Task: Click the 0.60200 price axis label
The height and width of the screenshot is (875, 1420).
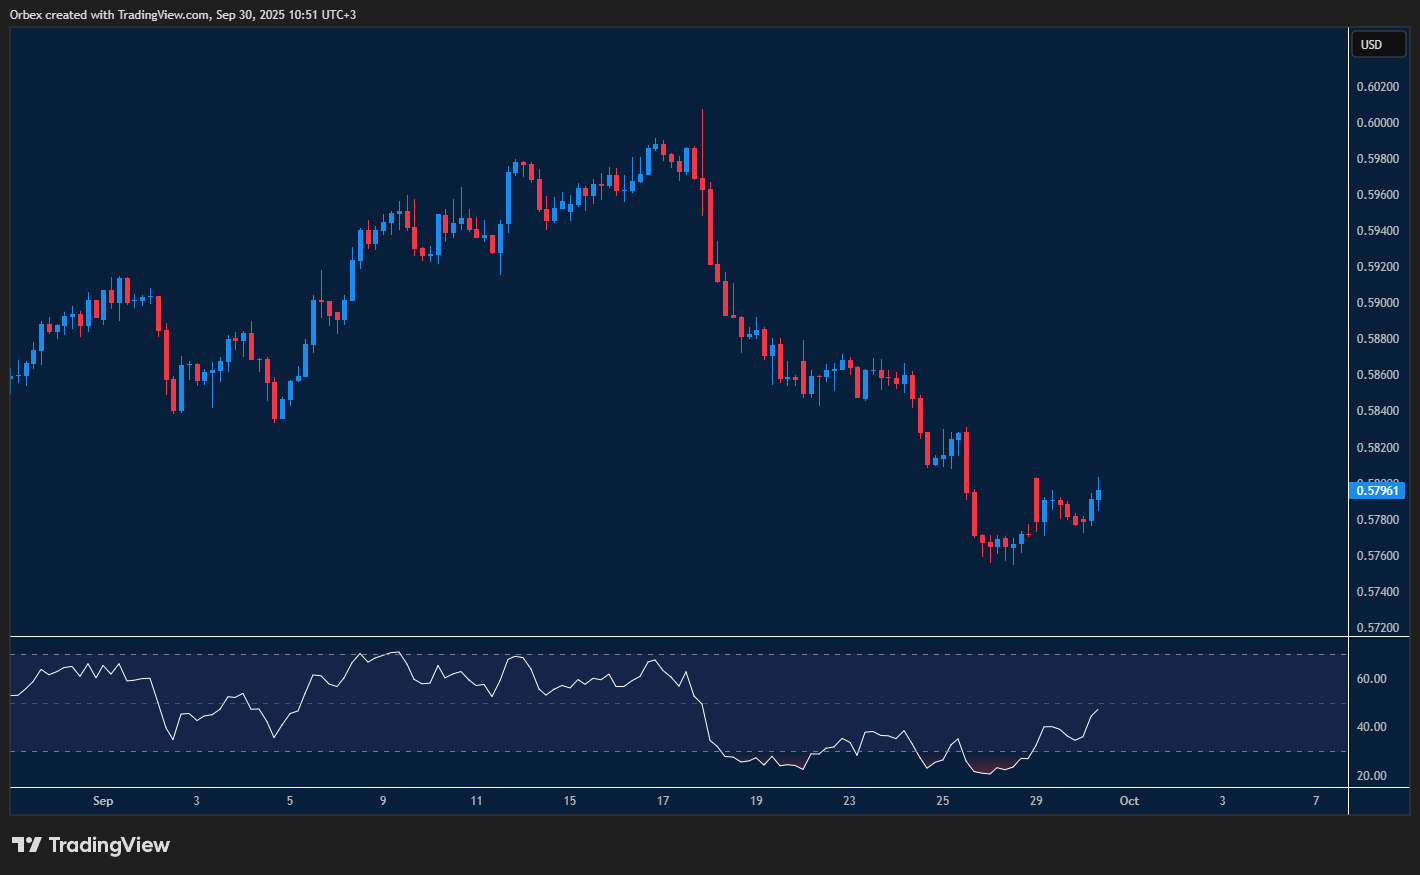Action: pyautogui.click(x=1377, y=87)
